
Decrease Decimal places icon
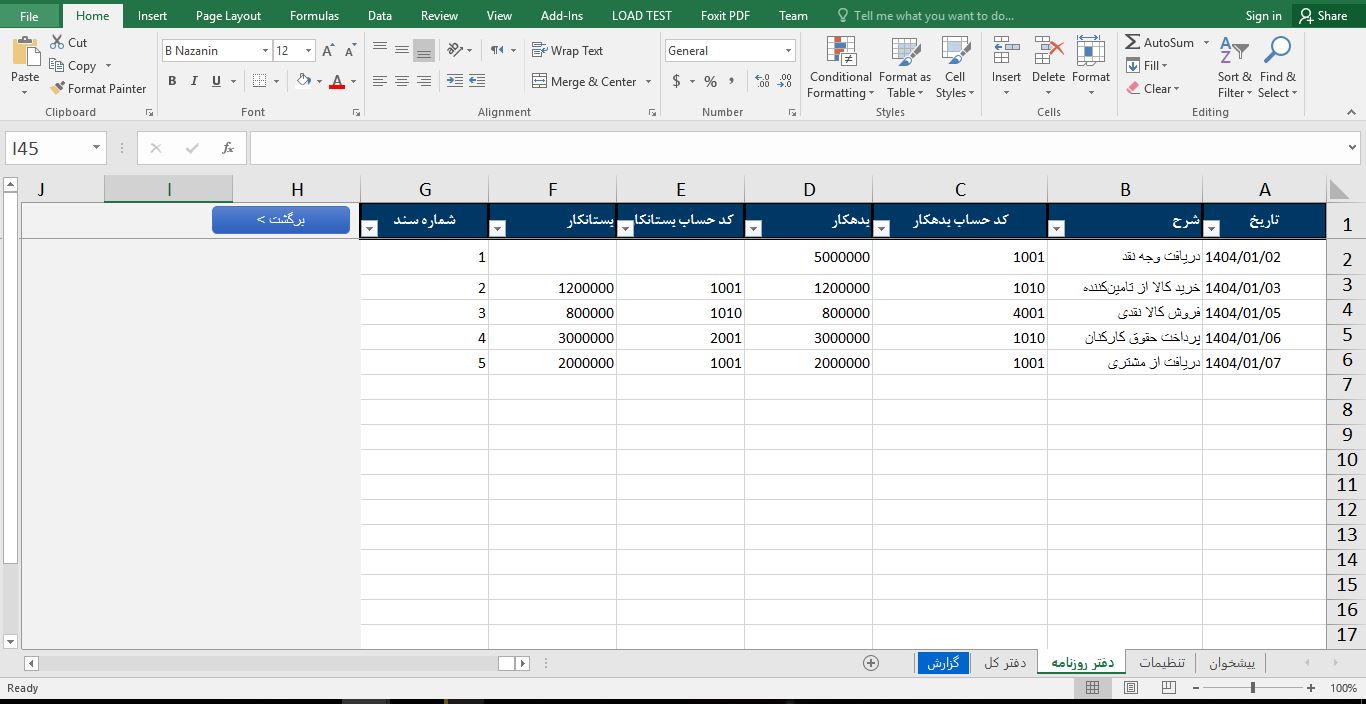(x=784, y=81)
